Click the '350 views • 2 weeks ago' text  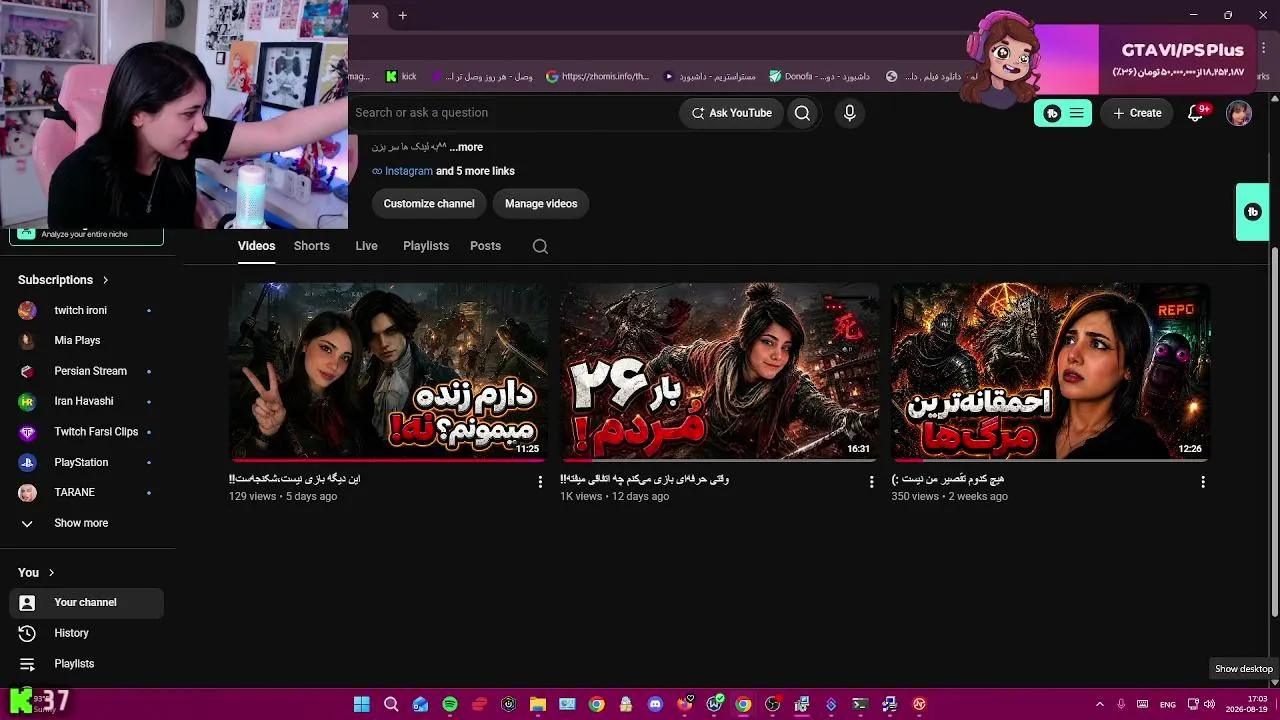pos(950,497)
